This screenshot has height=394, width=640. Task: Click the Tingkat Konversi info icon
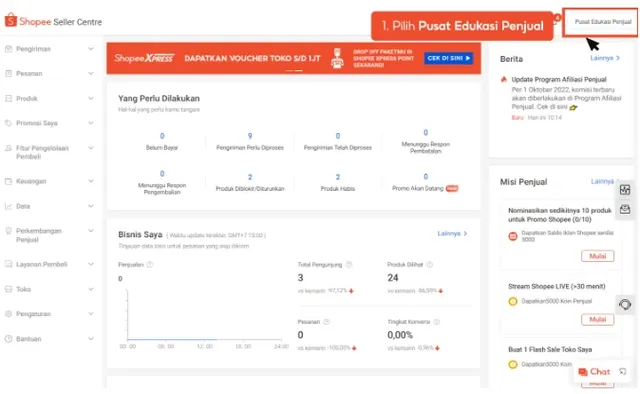pos(436,322)
